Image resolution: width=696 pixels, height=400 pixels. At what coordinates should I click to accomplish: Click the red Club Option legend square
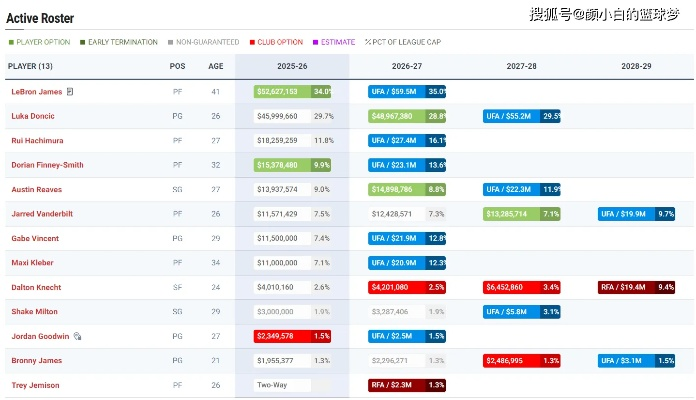[x=252, y=42]
